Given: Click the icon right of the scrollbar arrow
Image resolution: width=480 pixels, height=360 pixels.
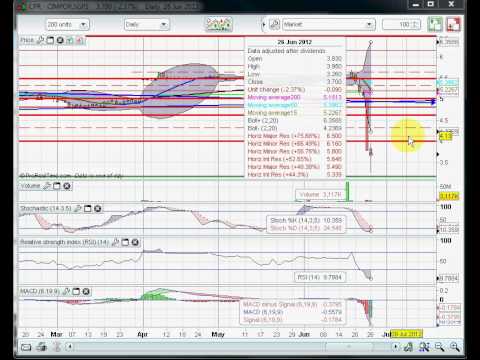Looking at the screenshot, I should [x=408, y=347].
